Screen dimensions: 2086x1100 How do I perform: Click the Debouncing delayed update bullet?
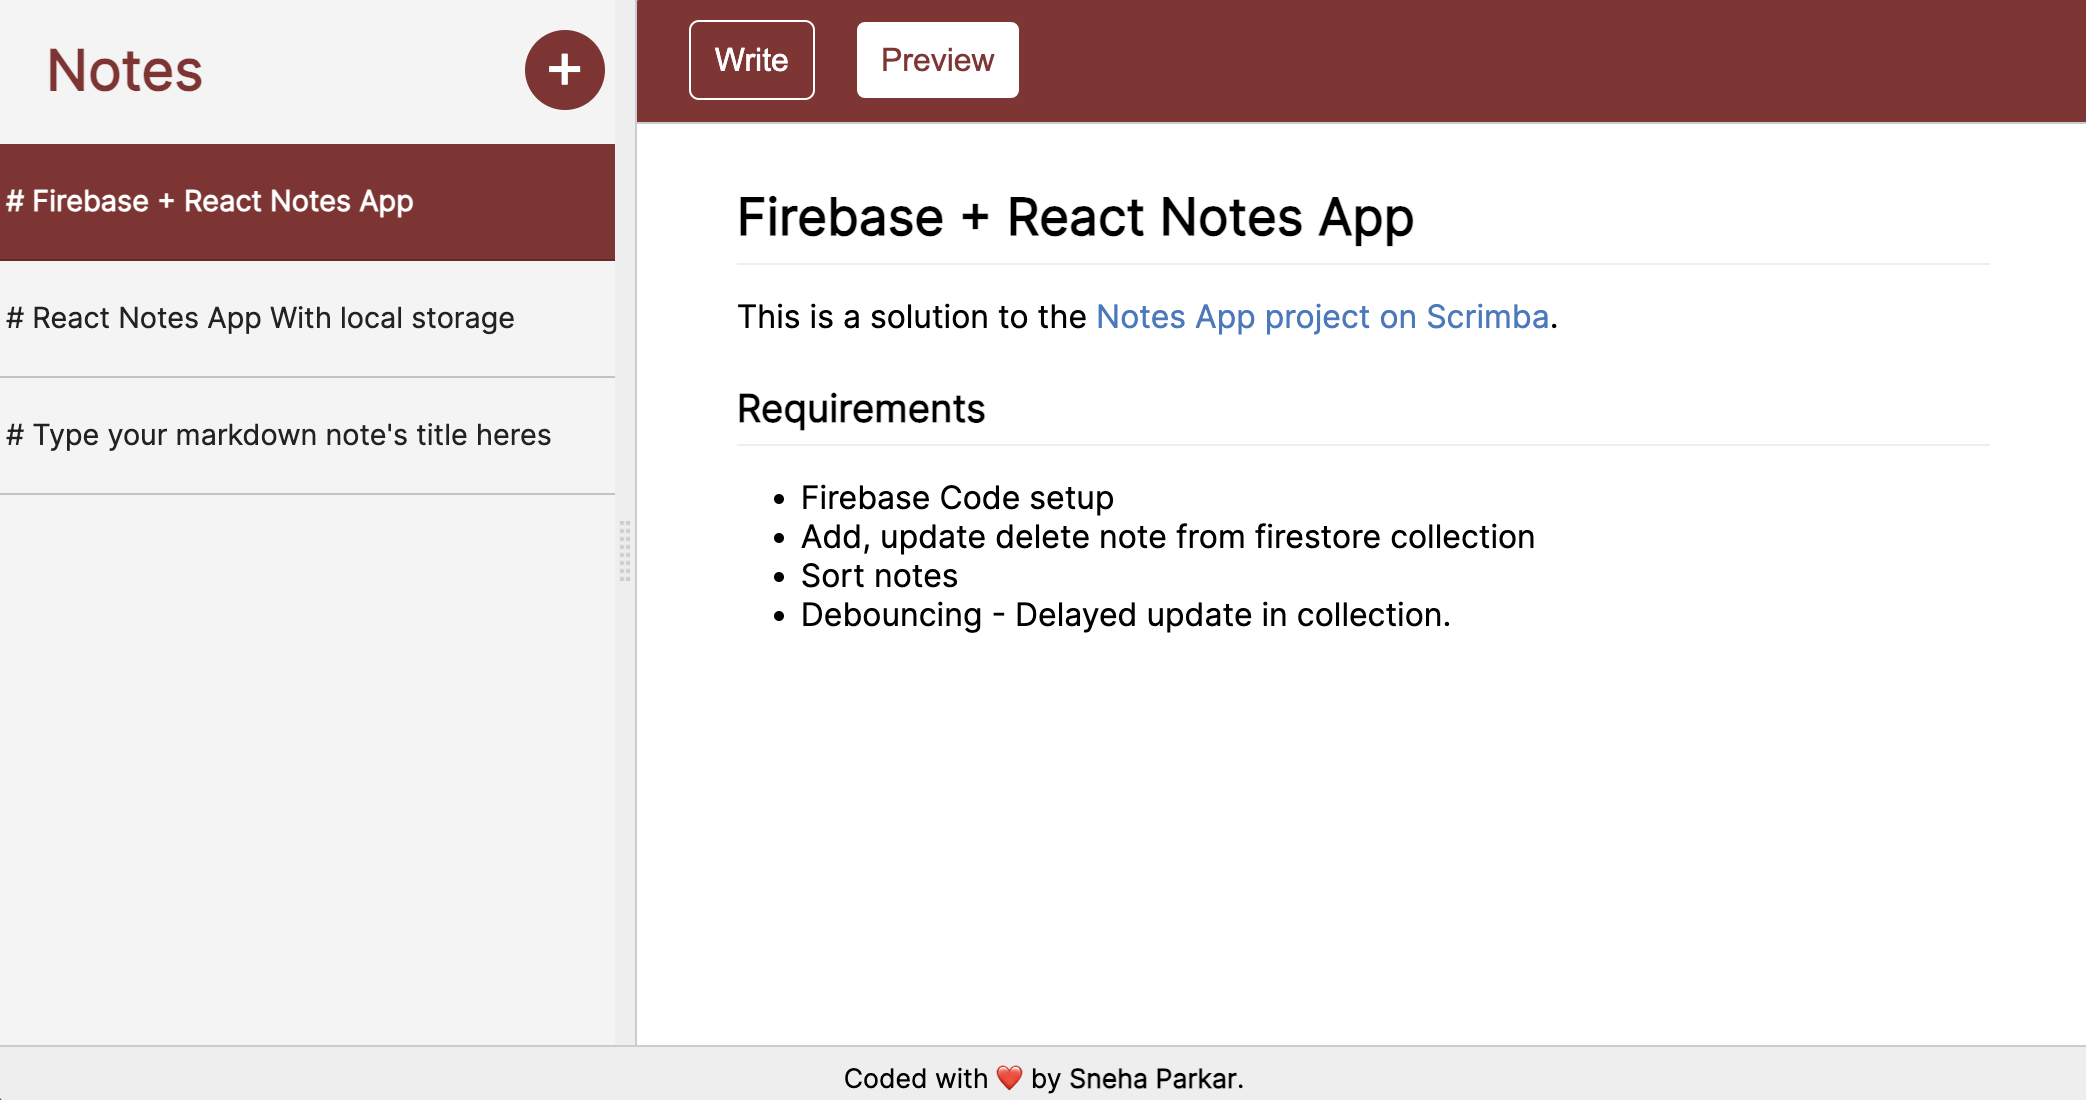pyautogui.click(x=1125, y=615)
